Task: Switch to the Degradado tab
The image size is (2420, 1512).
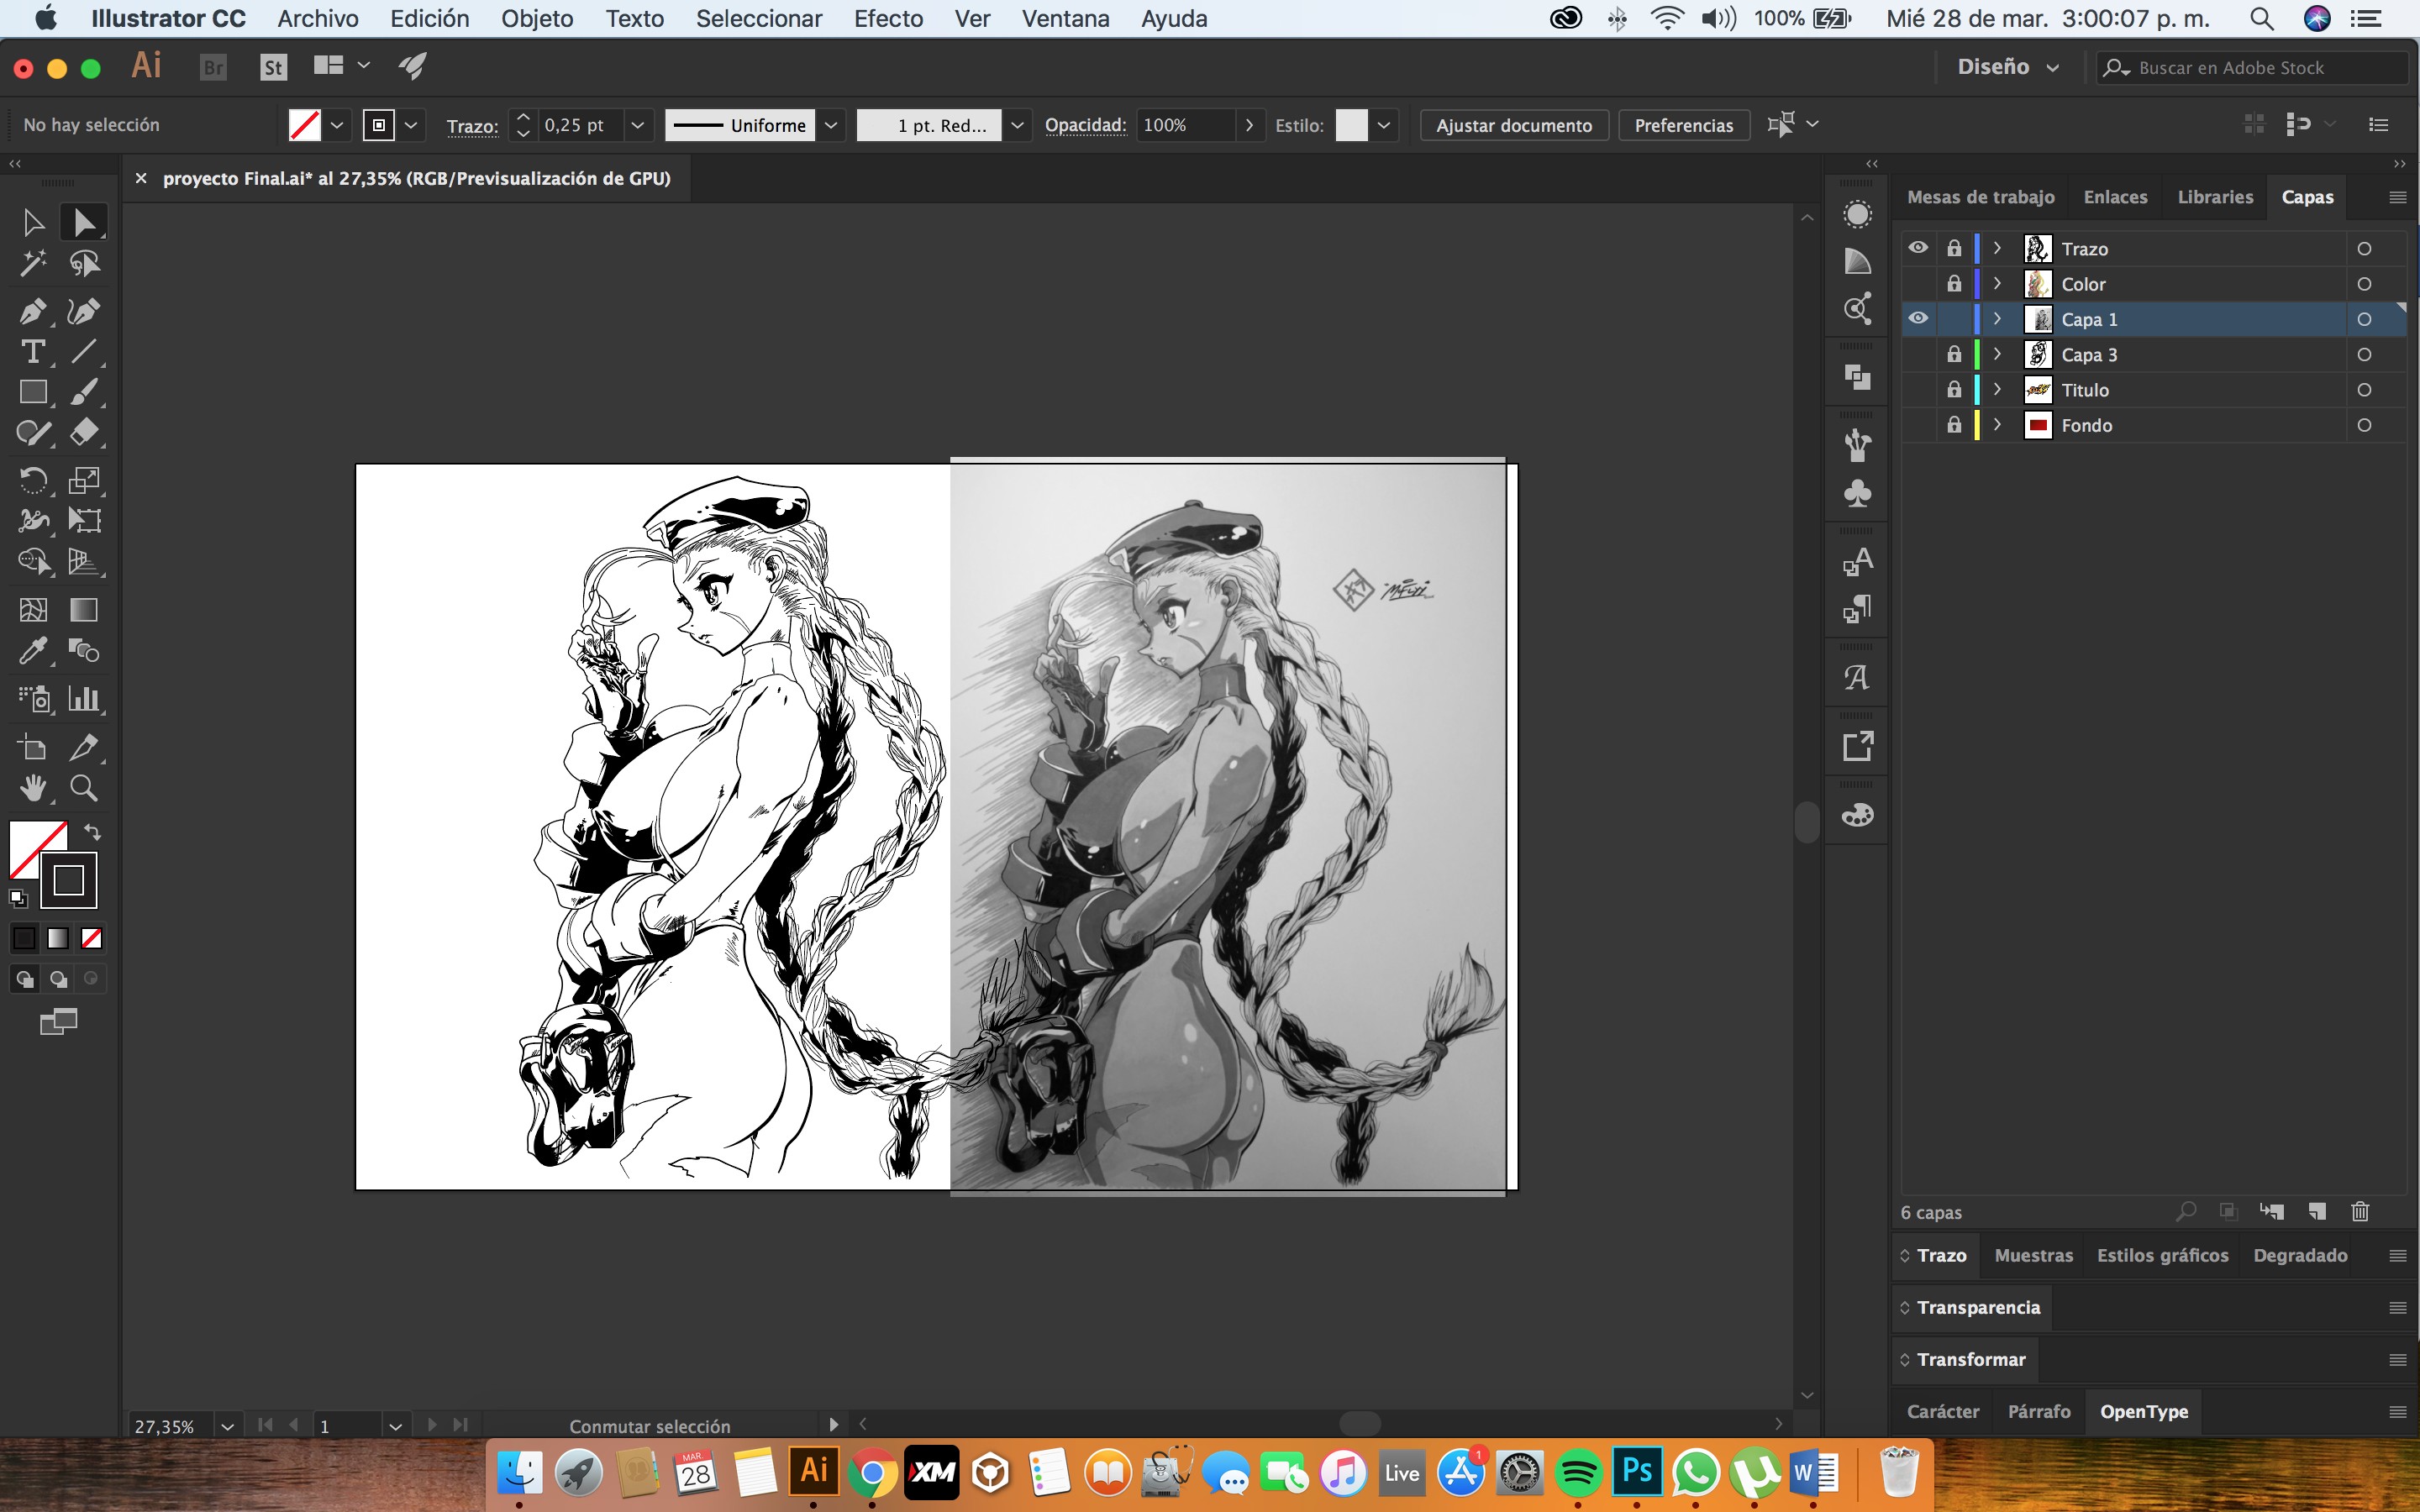Action: 2300,1255
